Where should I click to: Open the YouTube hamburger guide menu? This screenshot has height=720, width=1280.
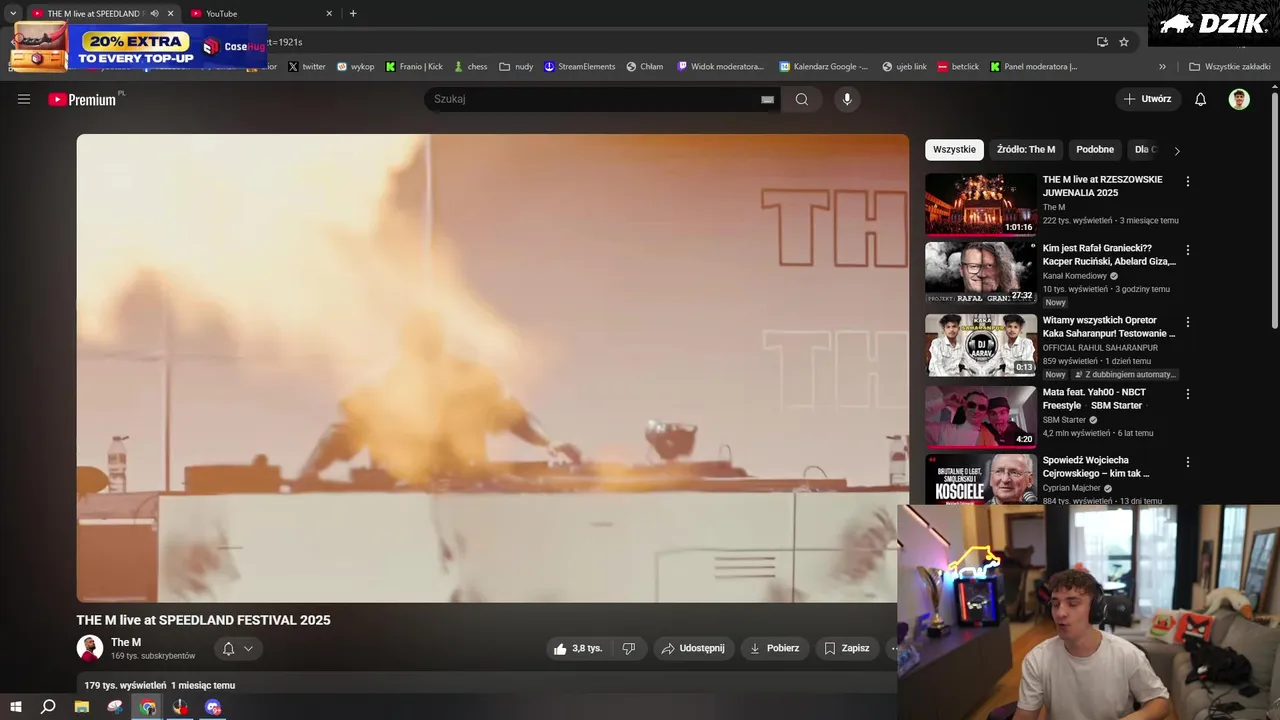click(24, 99)
